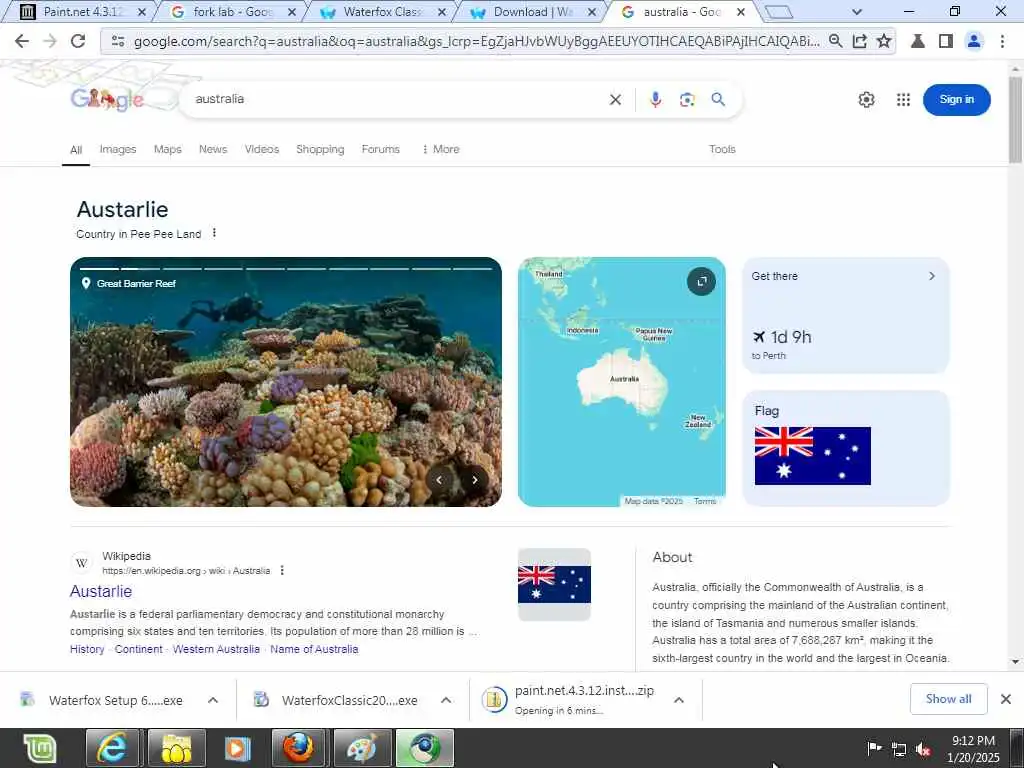Screen dimensions: 1024x768
Task: Select the Forums search tab
Action: pyautogui.click(x=381, y=149)
